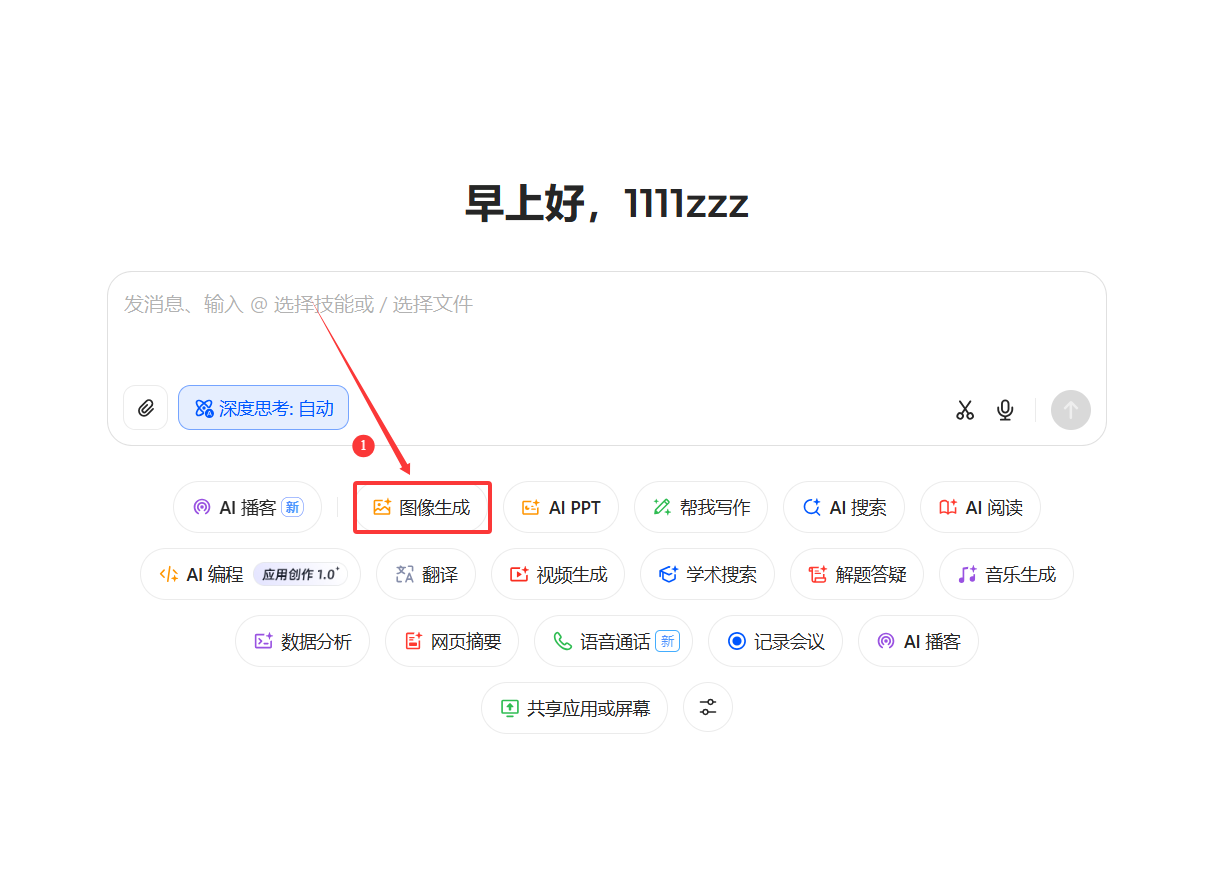Click the paperclip attachment icon

click(146, 408)
